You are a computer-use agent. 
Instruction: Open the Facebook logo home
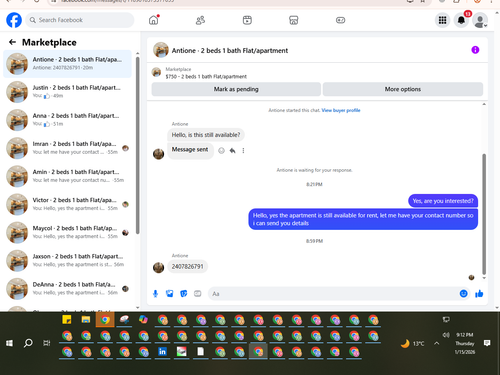click(14, 20)
